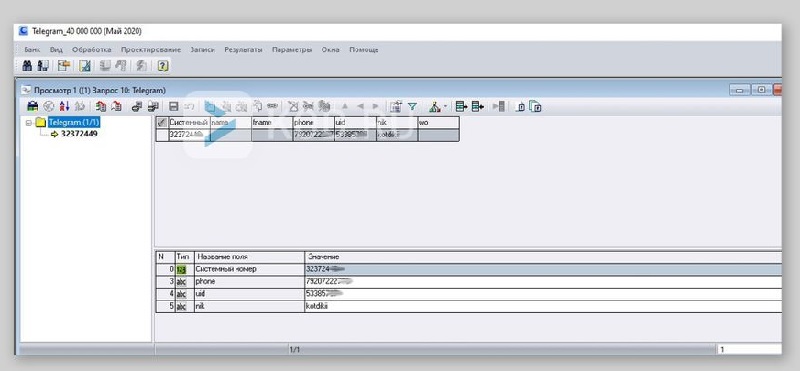
Task: Collapse the Telegram (1/1) tree node
Action: pyautogui.click(x=29, y=122)
